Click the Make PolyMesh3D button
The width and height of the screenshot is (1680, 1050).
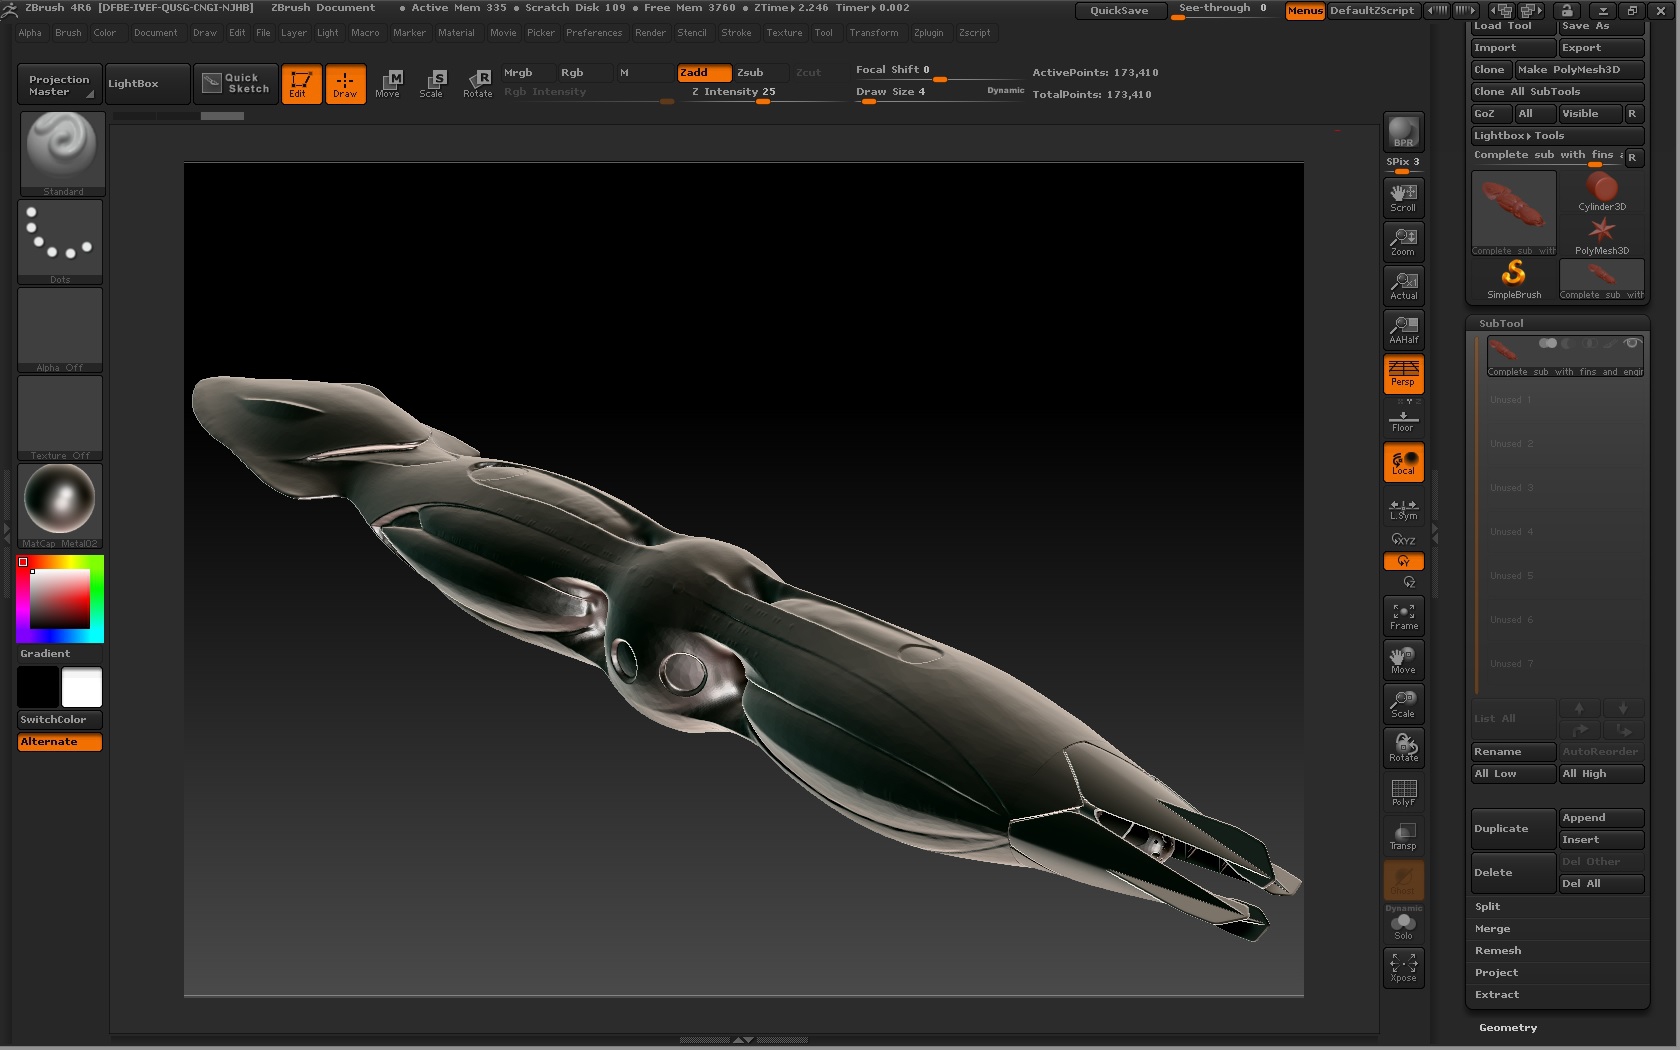point(1578,70)
